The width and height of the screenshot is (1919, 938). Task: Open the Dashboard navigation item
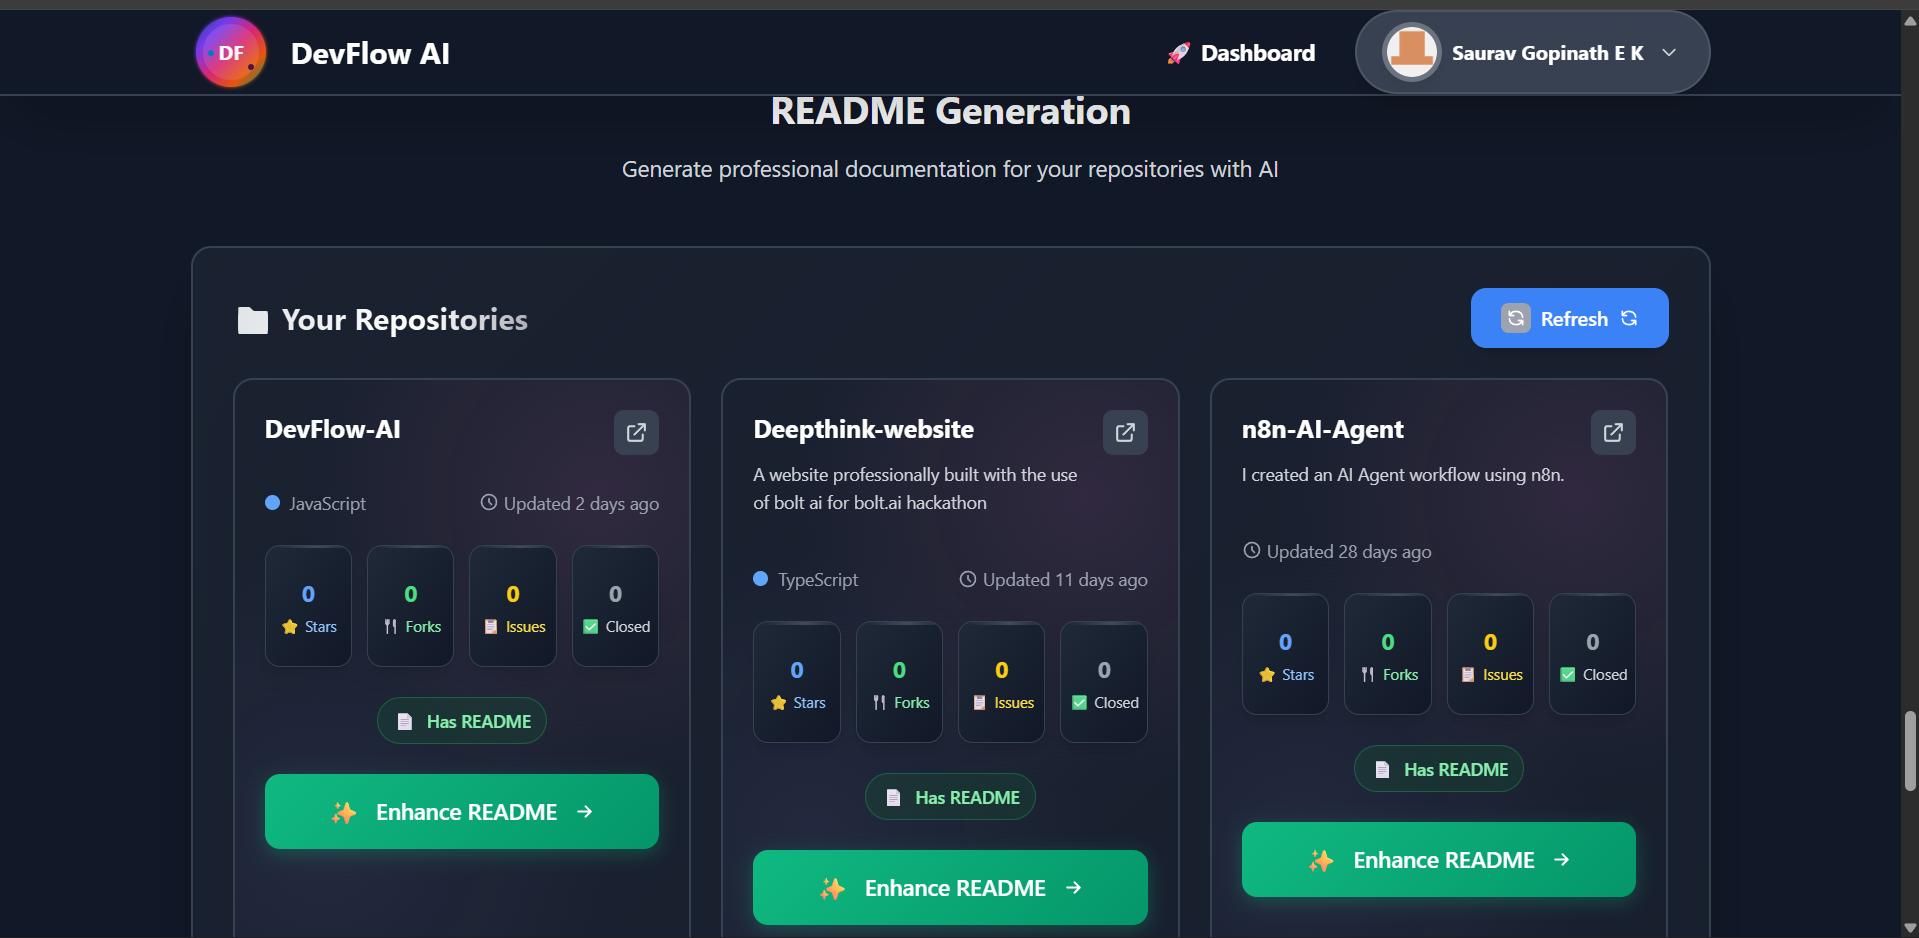(1241, 53)
